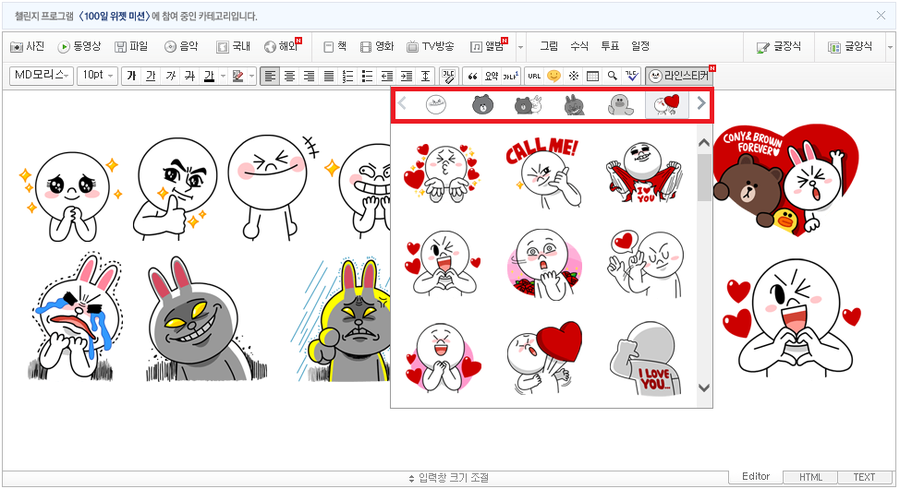Expand the arrow right of 글양식
Screen dimensions: 900x489
pyautogui.click(x=891, y=47)
